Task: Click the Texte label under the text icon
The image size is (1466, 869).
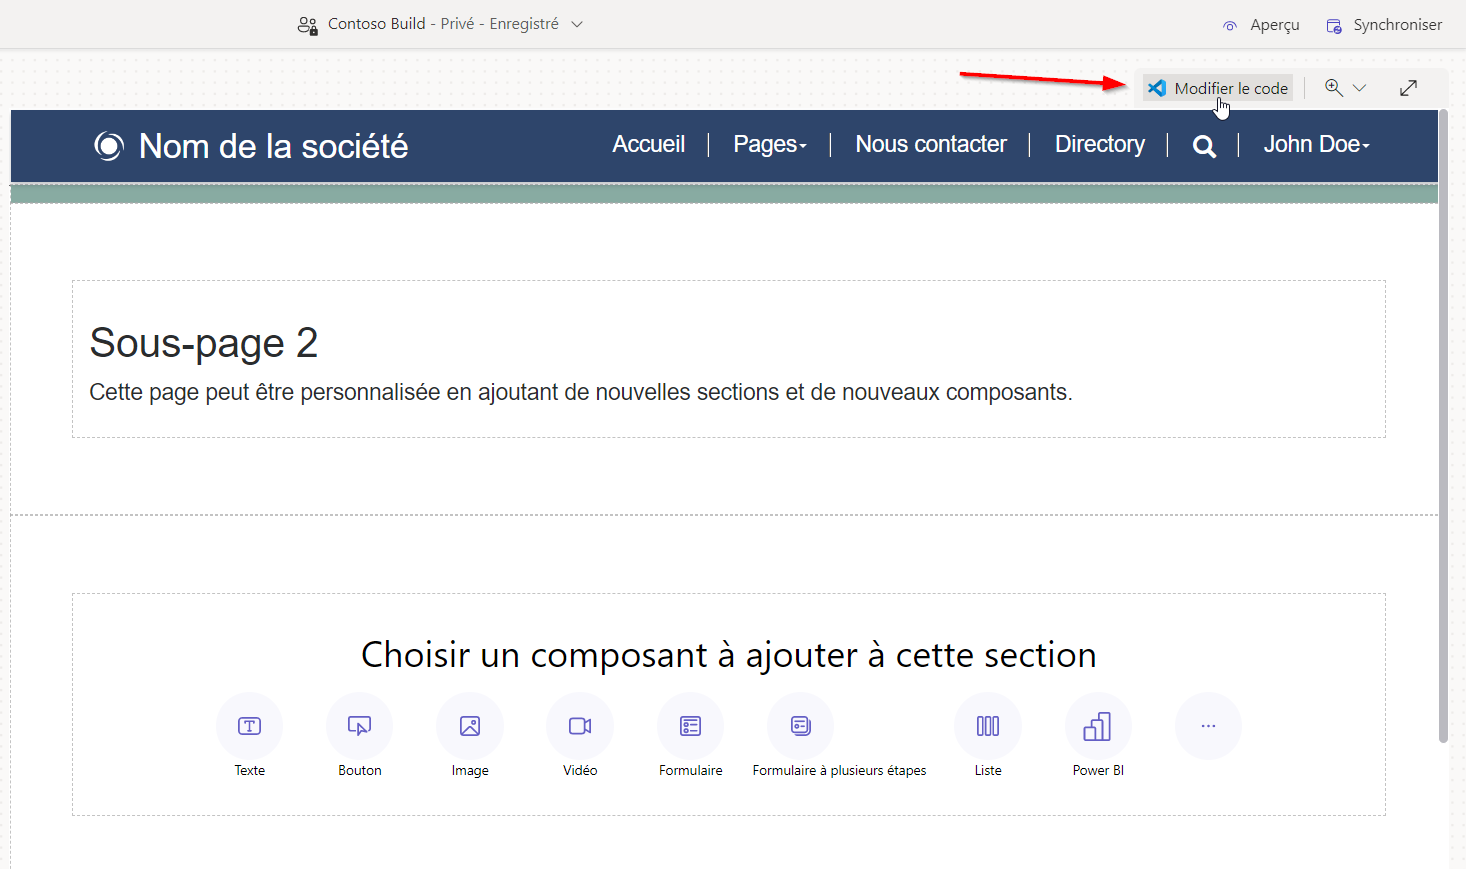Action: (250, 770)
